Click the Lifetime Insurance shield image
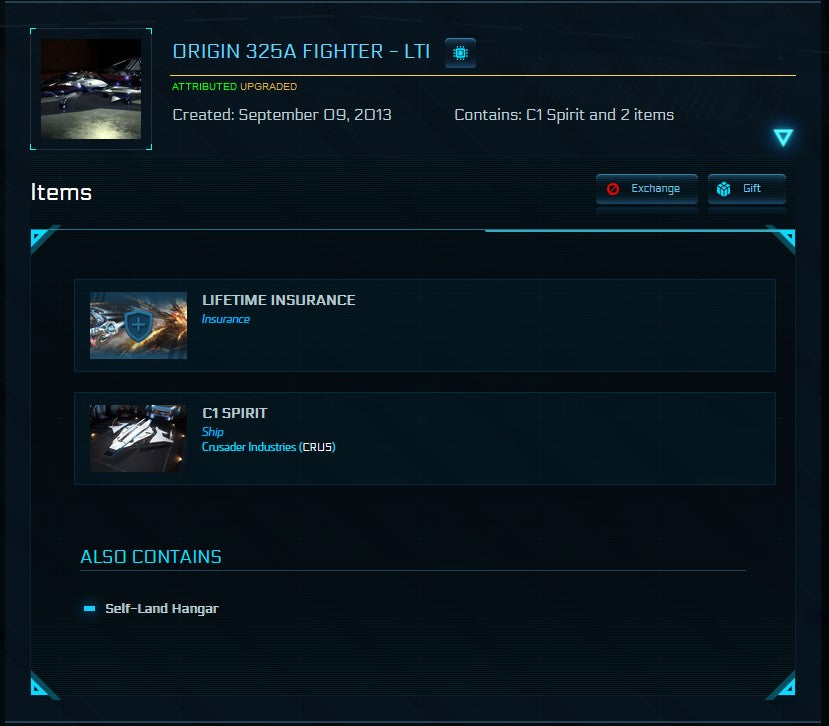Screen dimensions: 829x726 pos(138,325)
